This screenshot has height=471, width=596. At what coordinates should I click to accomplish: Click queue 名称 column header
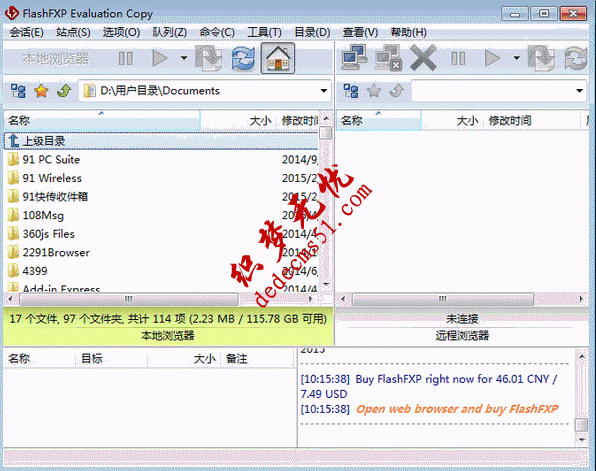[x=39, y=358]
